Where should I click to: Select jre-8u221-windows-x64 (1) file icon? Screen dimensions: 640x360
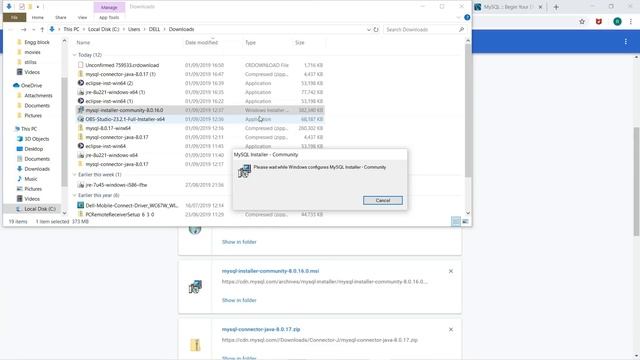[x=80, y=92]
